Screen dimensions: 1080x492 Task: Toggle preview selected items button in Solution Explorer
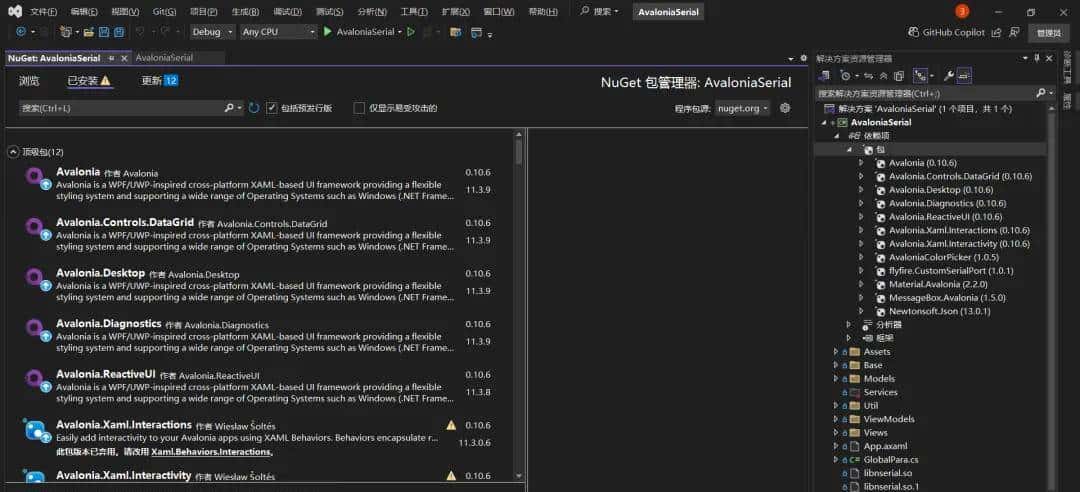point(964,76)
